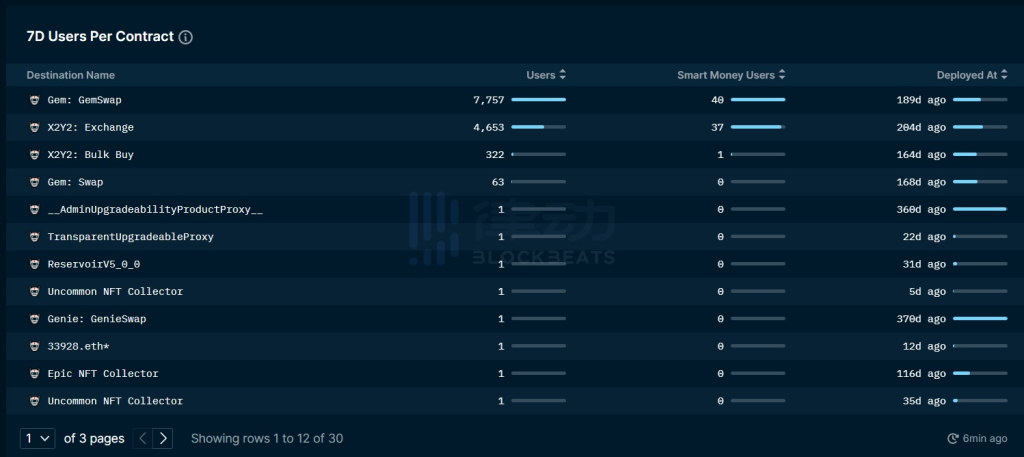Open the Gem: GemSwap contract link
The height and width of the screenshot is (457, 1024).
(84, 101)
